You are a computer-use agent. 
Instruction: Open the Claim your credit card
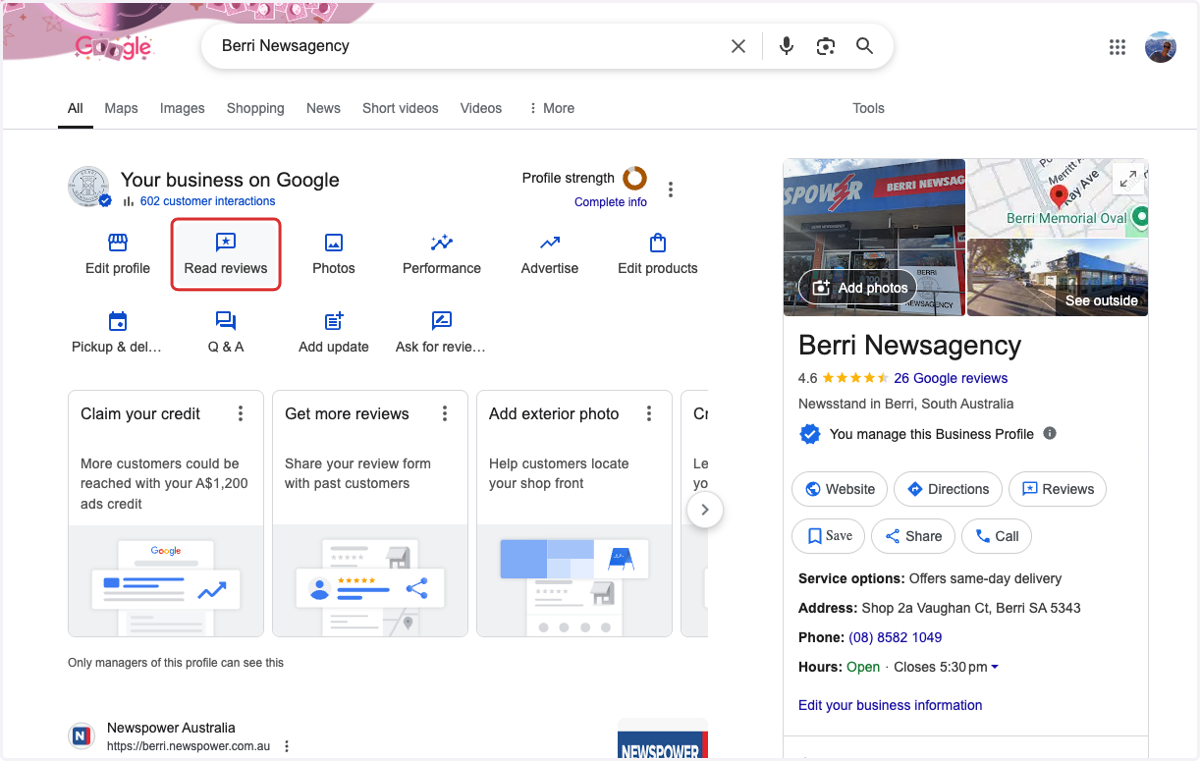(166, 513)
